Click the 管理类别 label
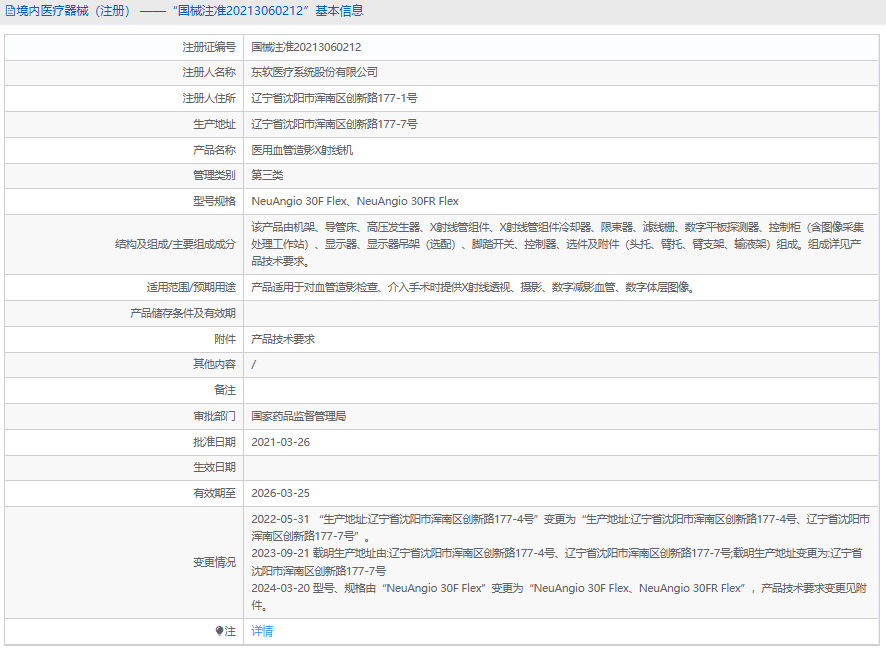This screenshot has width=886, height=654. pos(214,175)
